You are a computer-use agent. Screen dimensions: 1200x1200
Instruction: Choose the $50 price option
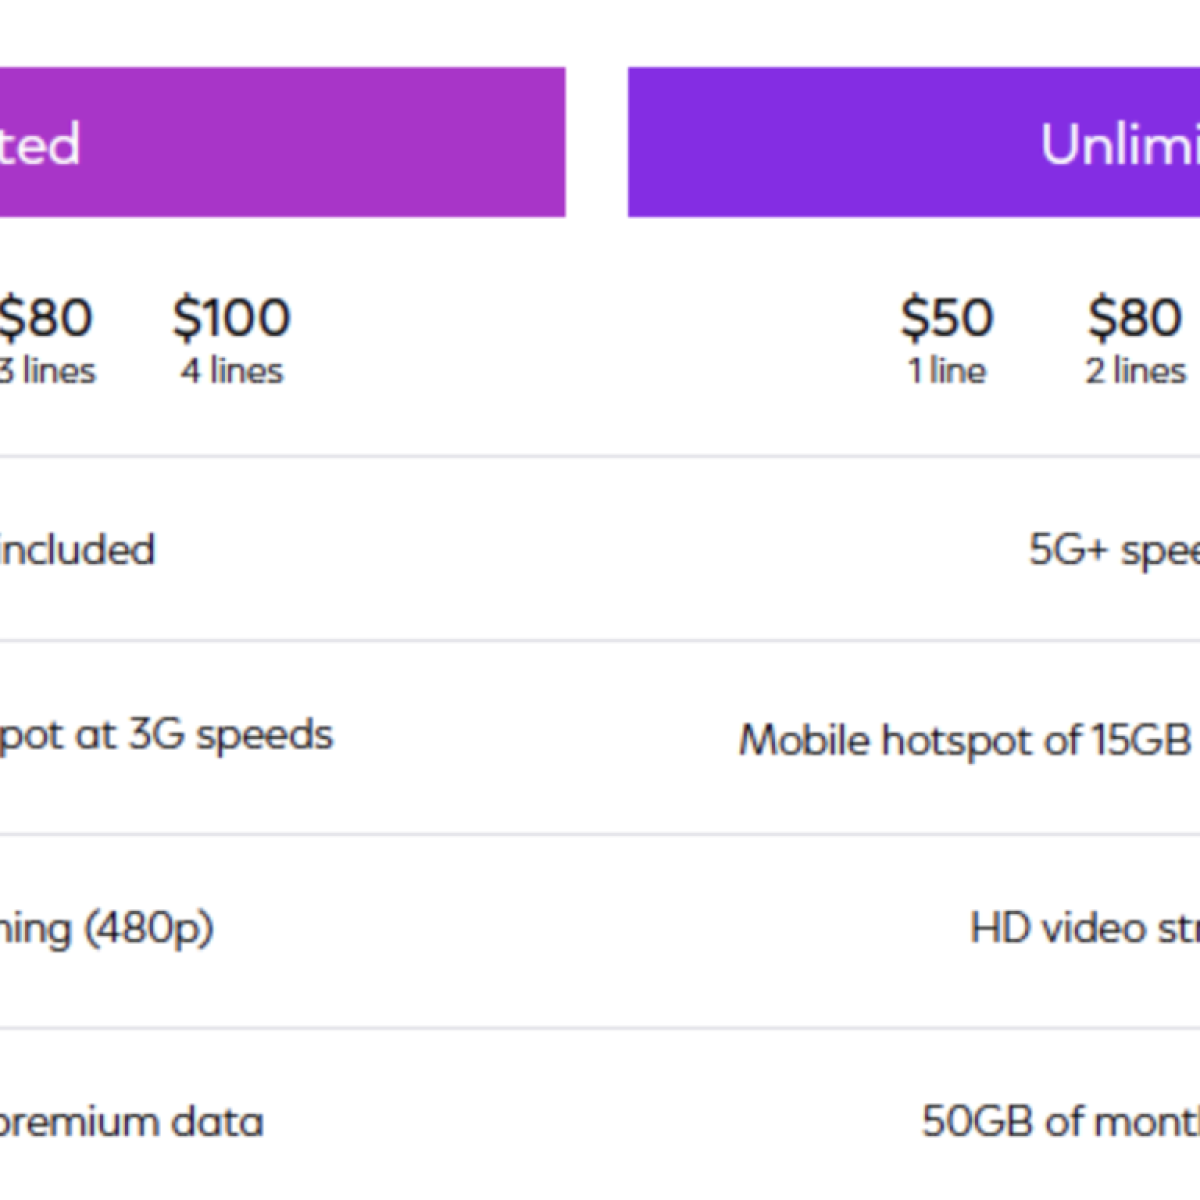[x=946, y=318]
